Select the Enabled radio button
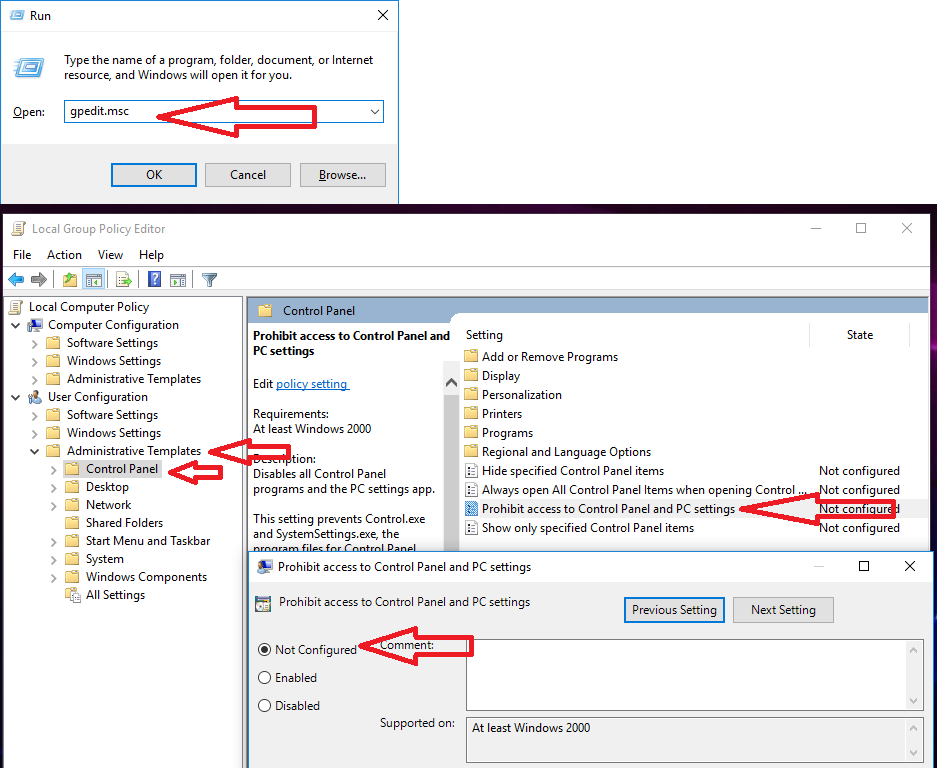The width and height of the screenshot is (938, 768). click(x=264, y=678)
